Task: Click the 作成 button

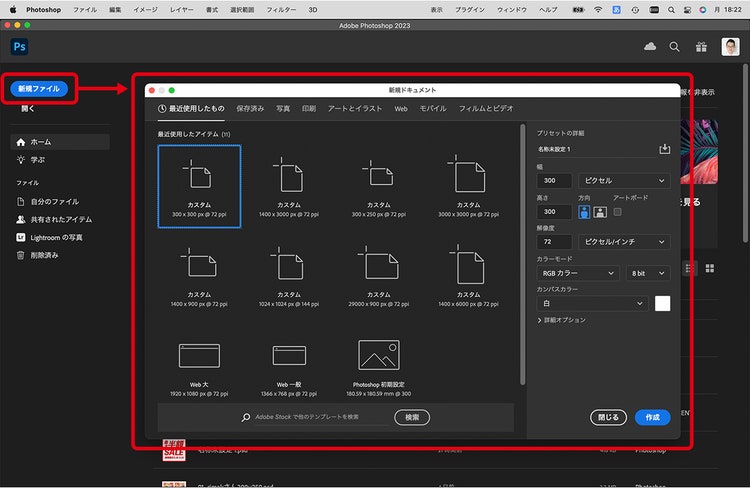Action: (x=652, y=417)
